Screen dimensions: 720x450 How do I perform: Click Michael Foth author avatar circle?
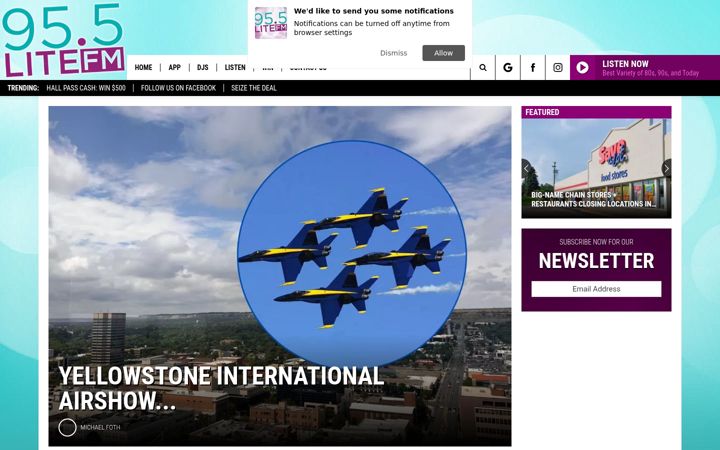tap(67, 428)
